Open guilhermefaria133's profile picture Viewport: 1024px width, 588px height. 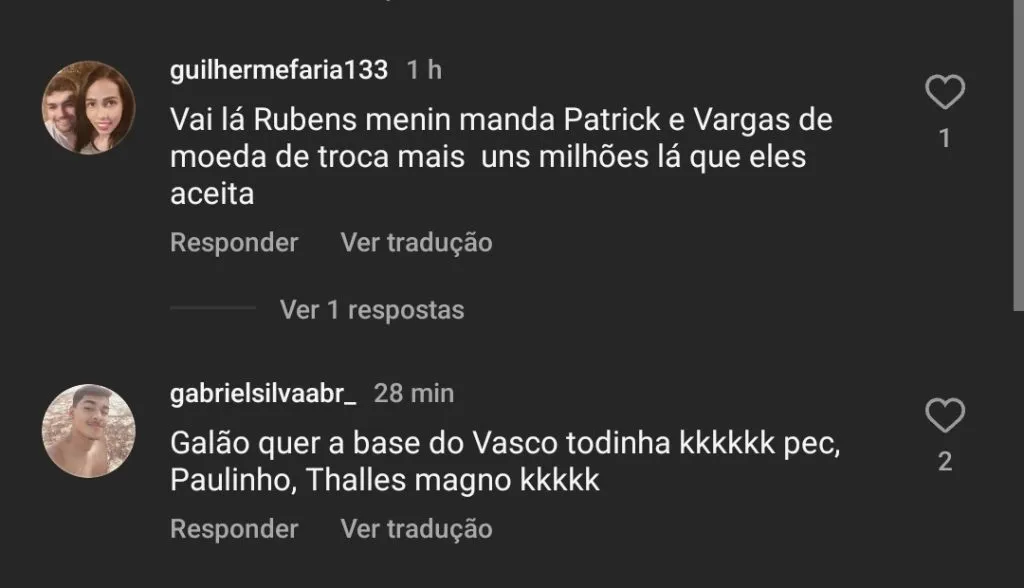(89, 108)
